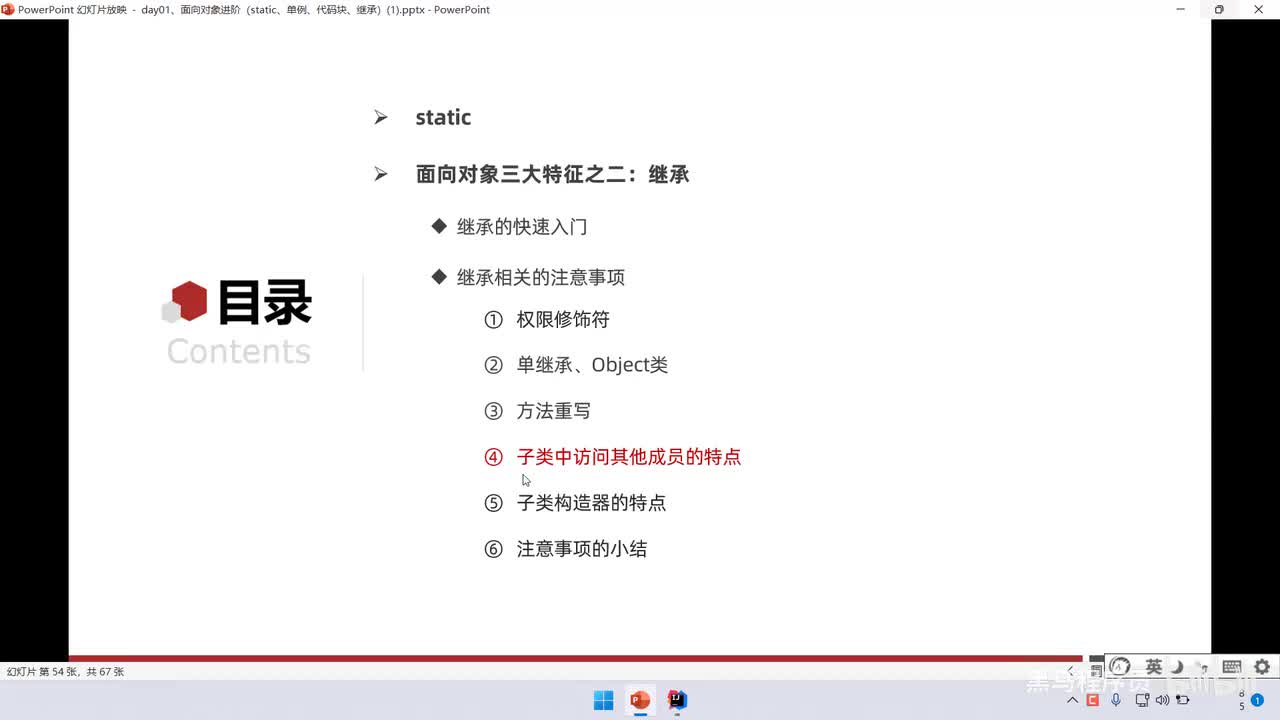Image resolution: width=1280 pixels, height=720 pixels.
Task: Open the red C tray icon
Action: point(1093,700)
